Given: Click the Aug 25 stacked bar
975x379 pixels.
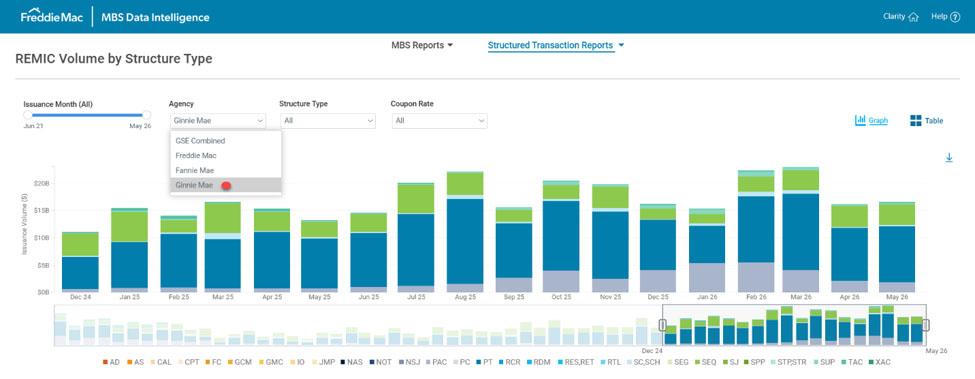Looking at the screenshot, I should pos(465,232).
